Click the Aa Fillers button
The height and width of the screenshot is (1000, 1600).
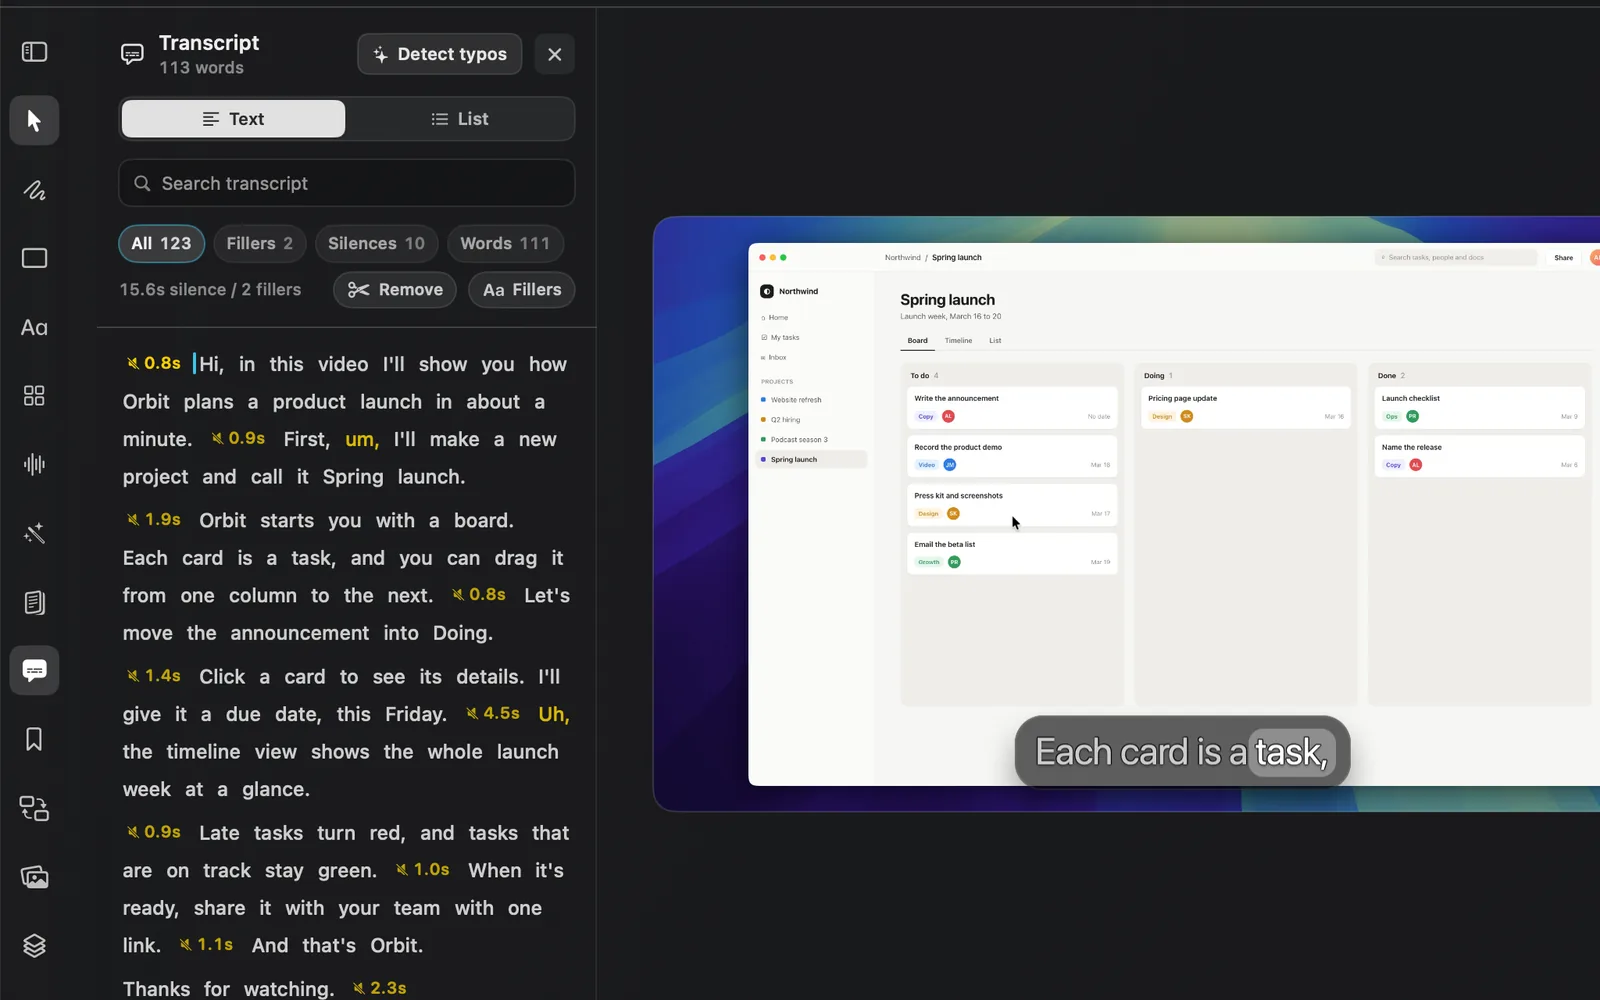(x=522, y=290)
